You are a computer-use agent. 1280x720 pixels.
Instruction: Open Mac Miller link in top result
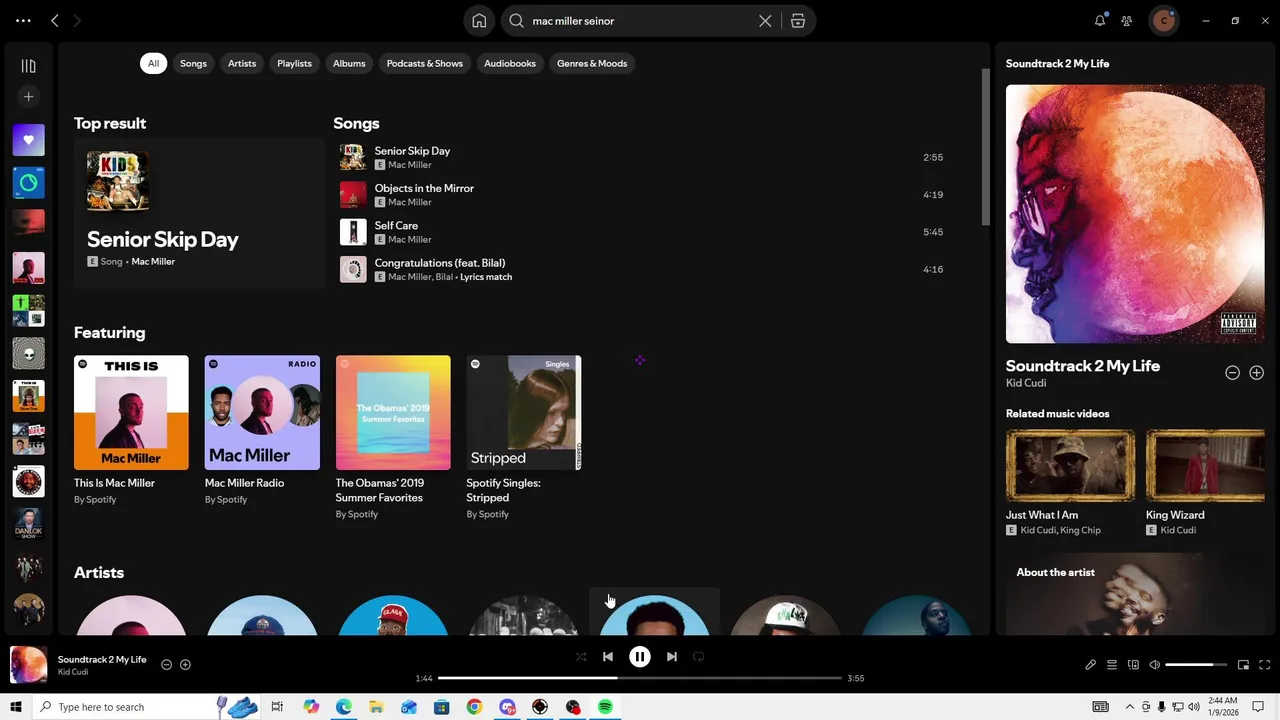pos(153,261)
